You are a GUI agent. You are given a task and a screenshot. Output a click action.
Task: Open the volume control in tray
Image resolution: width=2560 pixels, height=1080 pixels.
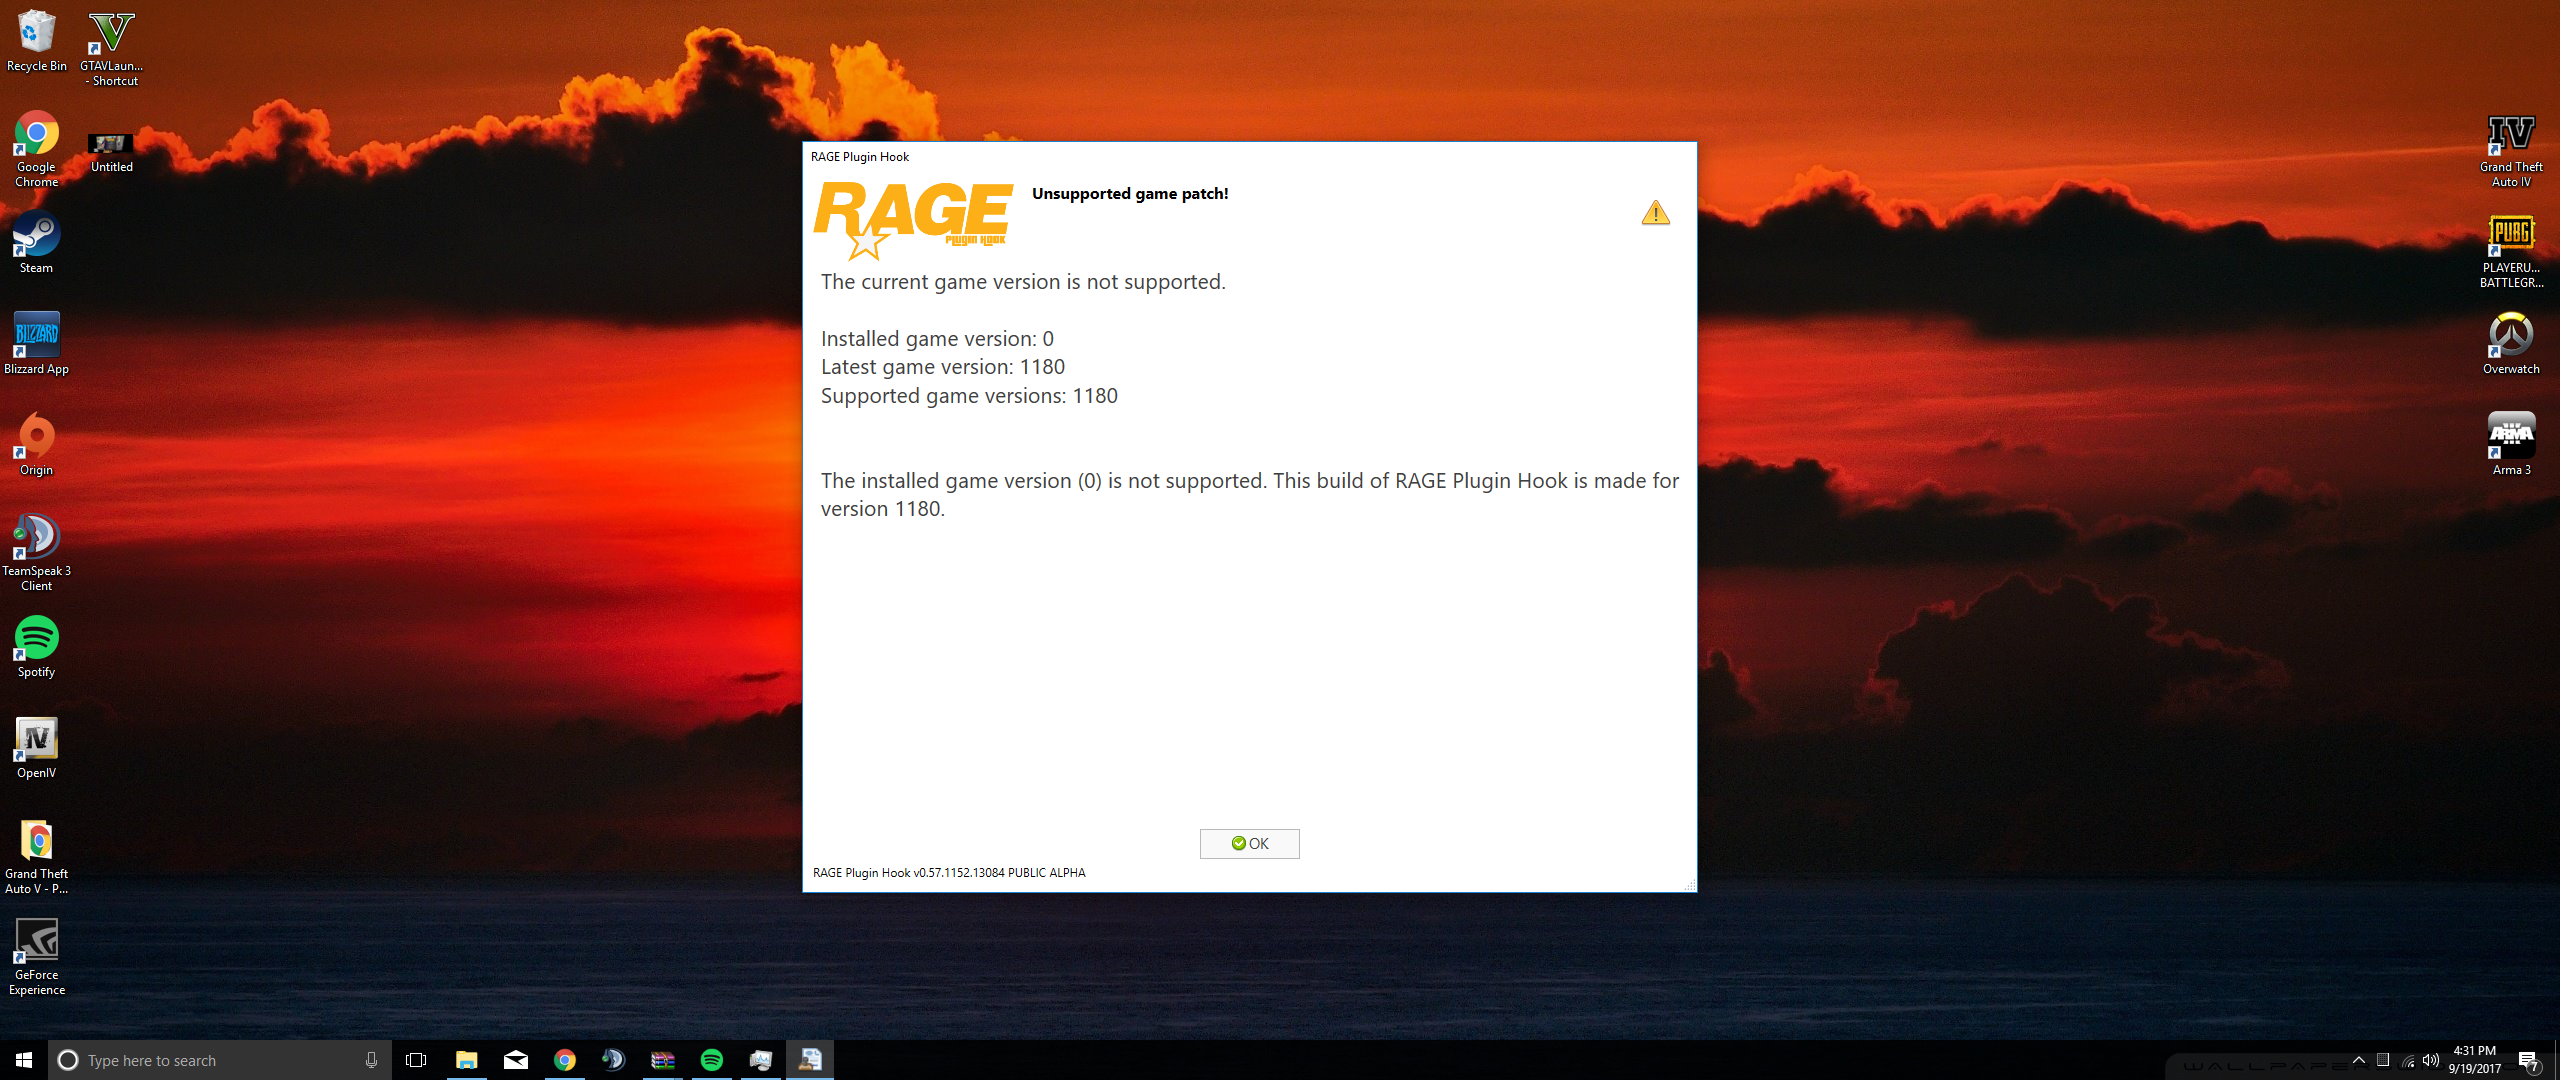click(x=2431, y=1060)
